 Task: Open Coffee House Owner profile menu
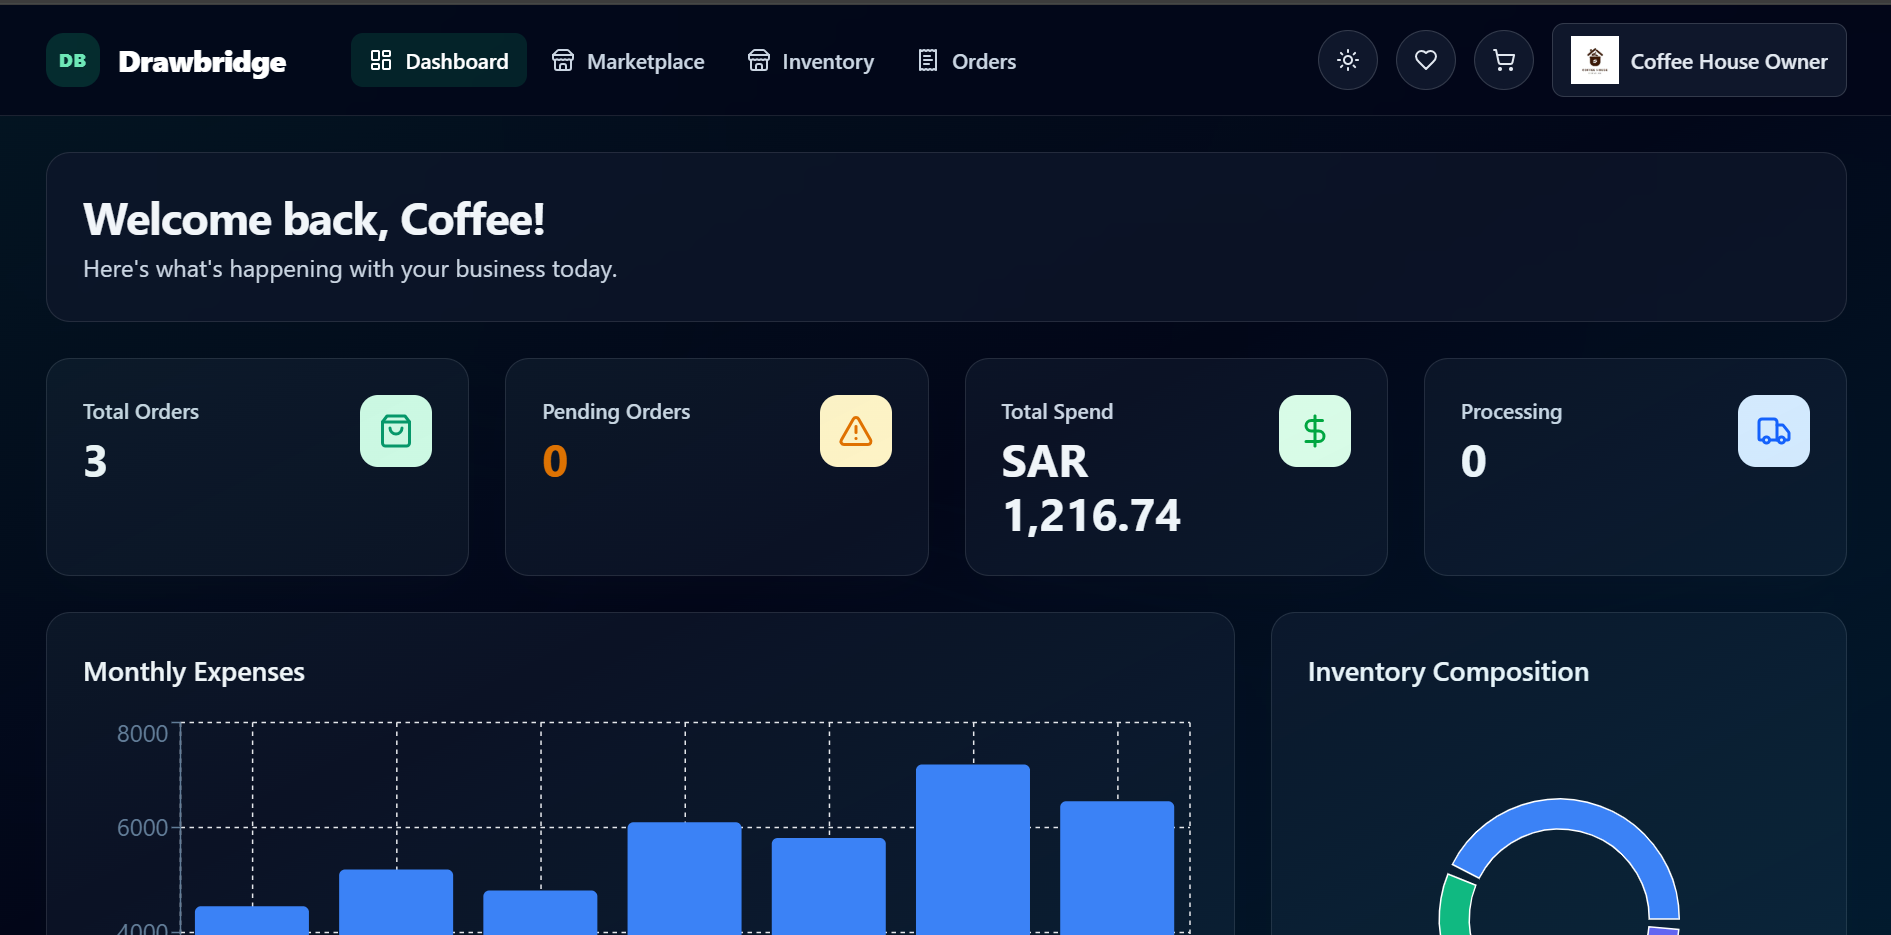click(x=1699, y=60)
